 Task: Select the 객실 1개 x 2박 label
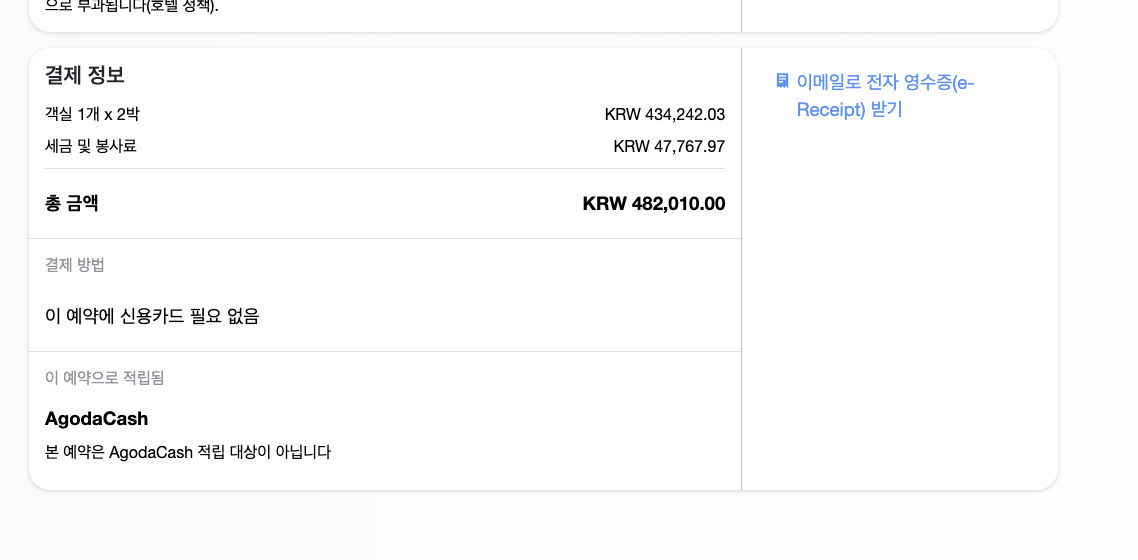(x=92, y=114)
